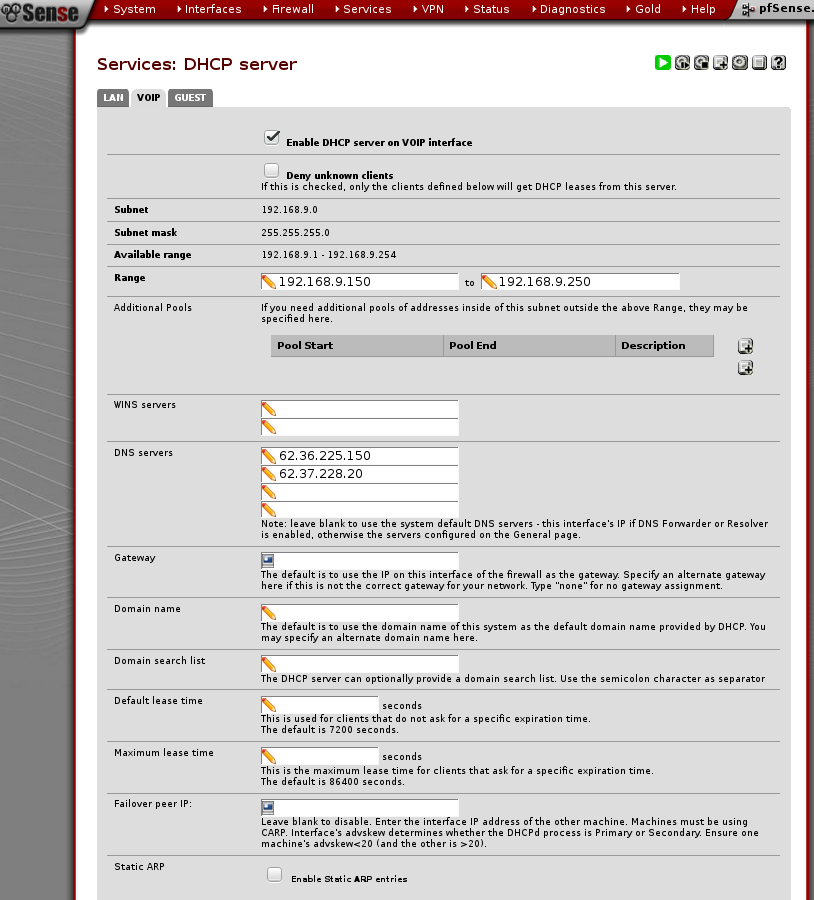Viewport: 814px width, 900px height.
Task: Click the second WINS servers field
Action: coord(360,427)
